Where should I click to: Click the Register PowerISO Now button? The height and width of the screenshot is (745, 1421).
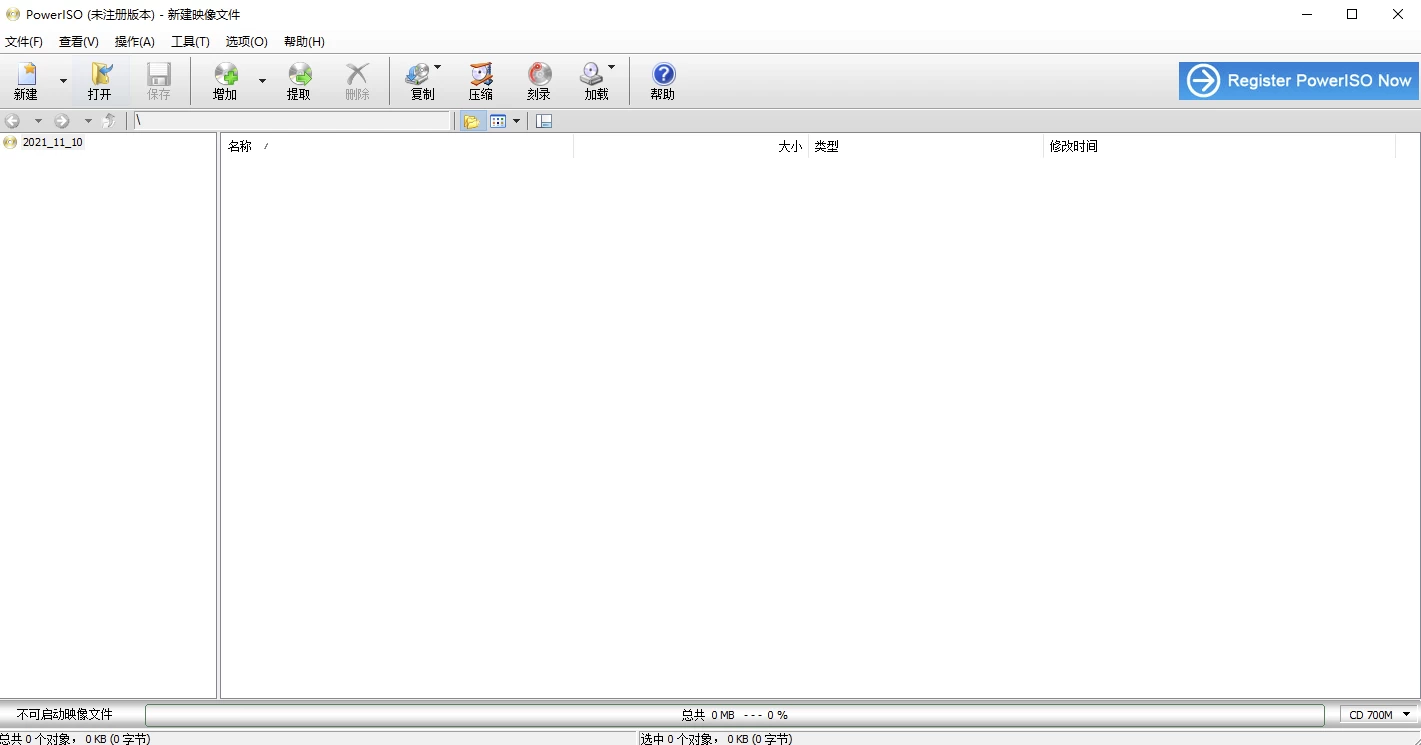(x=1298, y=81)
